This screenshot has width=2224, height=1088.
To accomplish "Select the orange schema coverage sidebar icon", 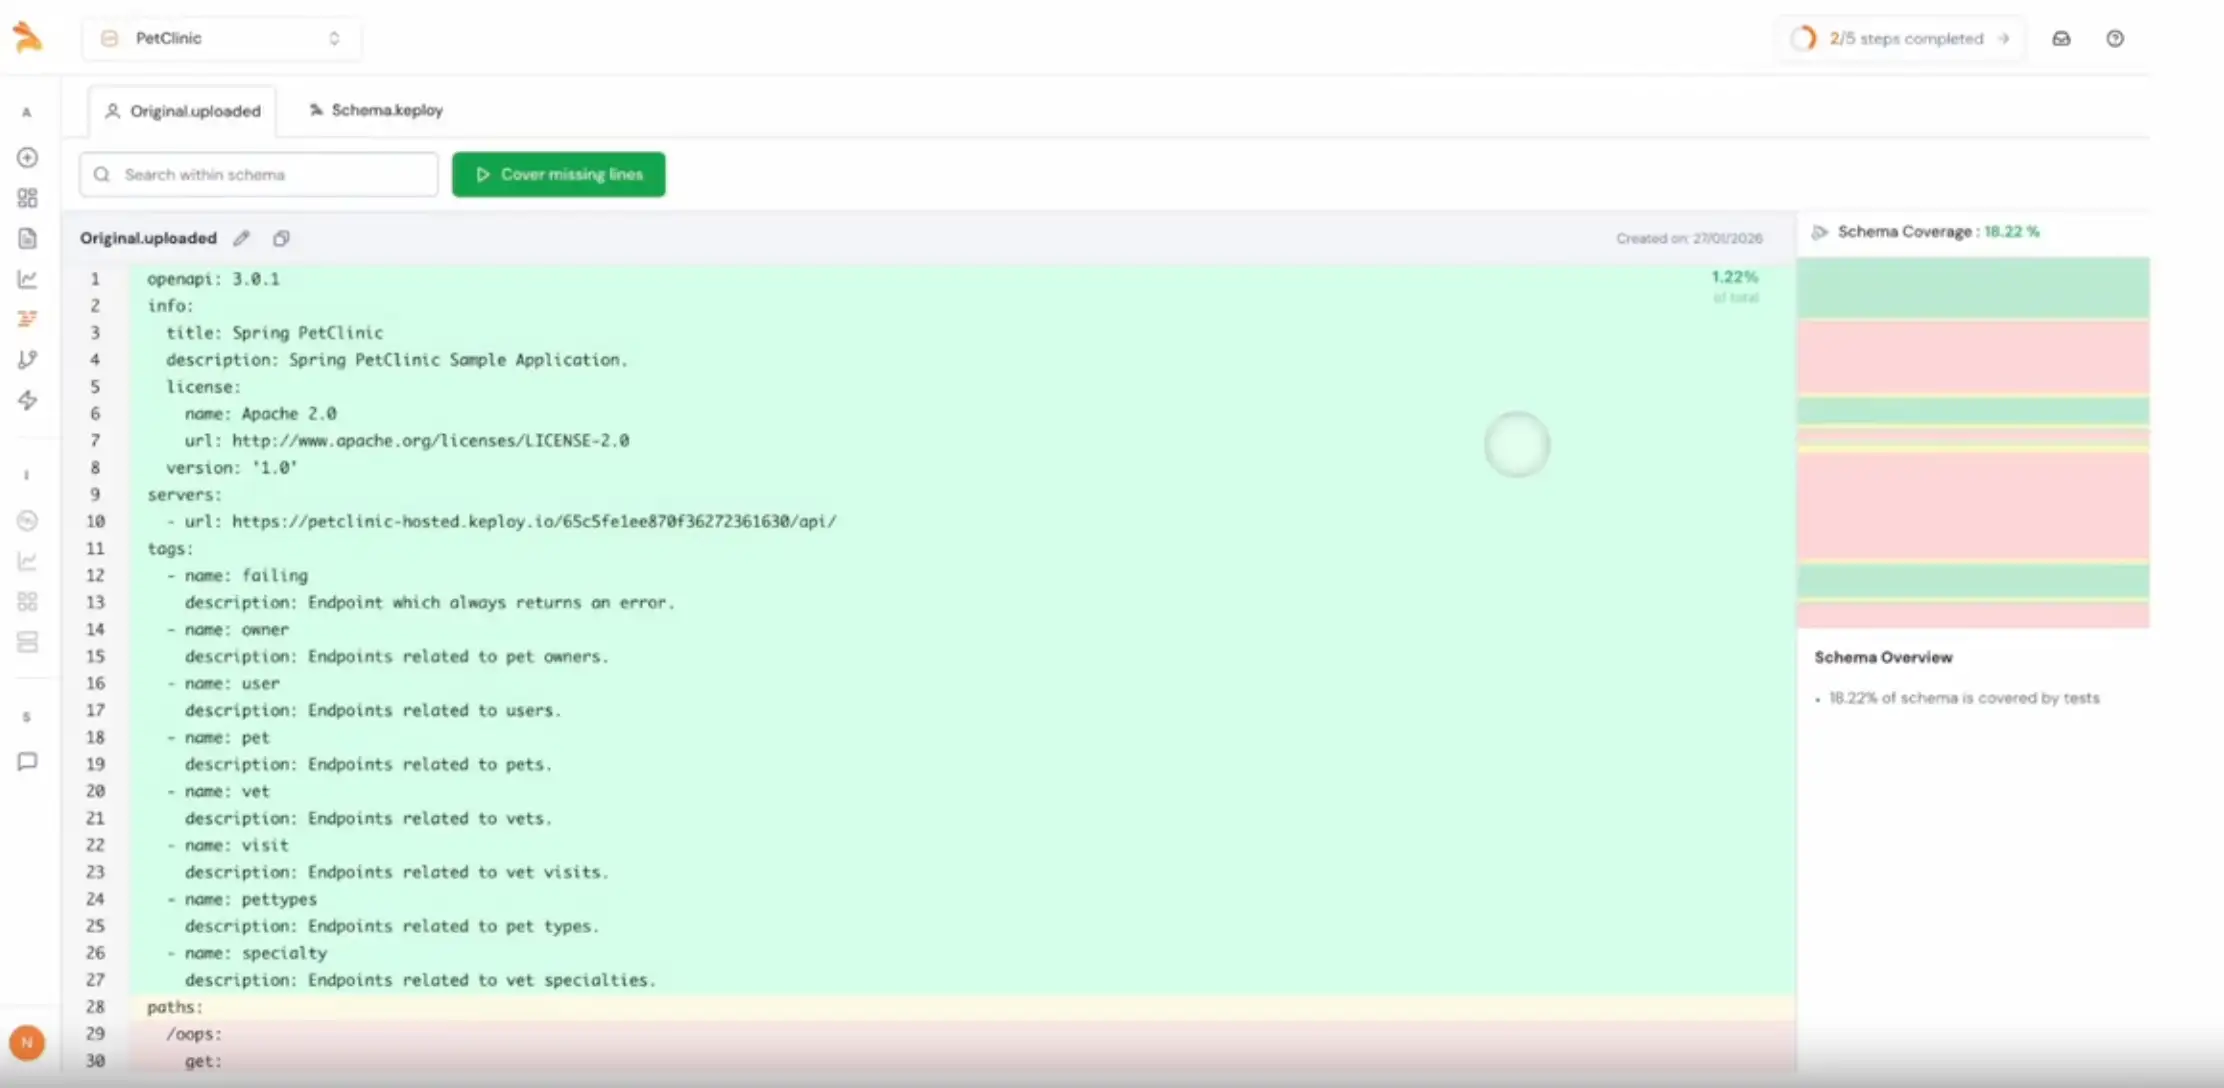I will pos(27,319).
